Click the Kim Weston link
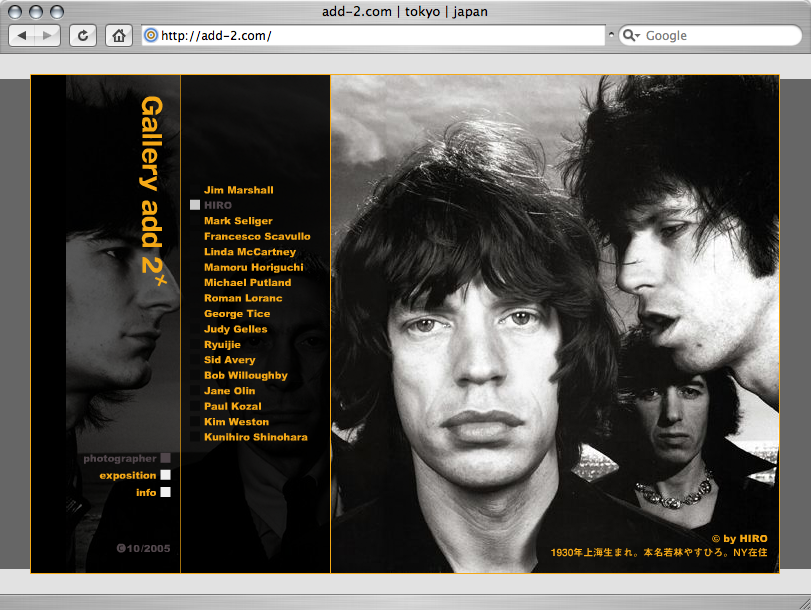 point(236,422)
